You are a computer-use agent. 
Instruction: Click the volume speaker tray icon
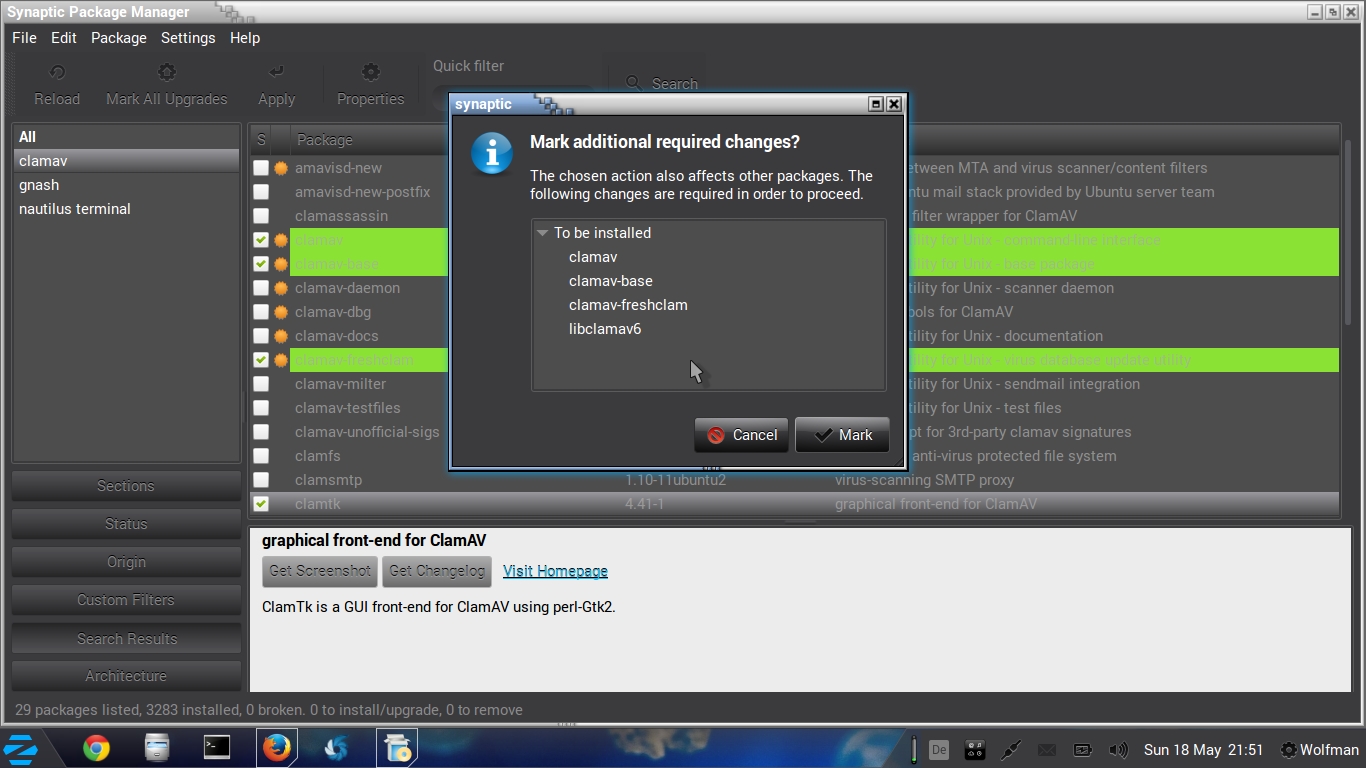point(1119,749)
